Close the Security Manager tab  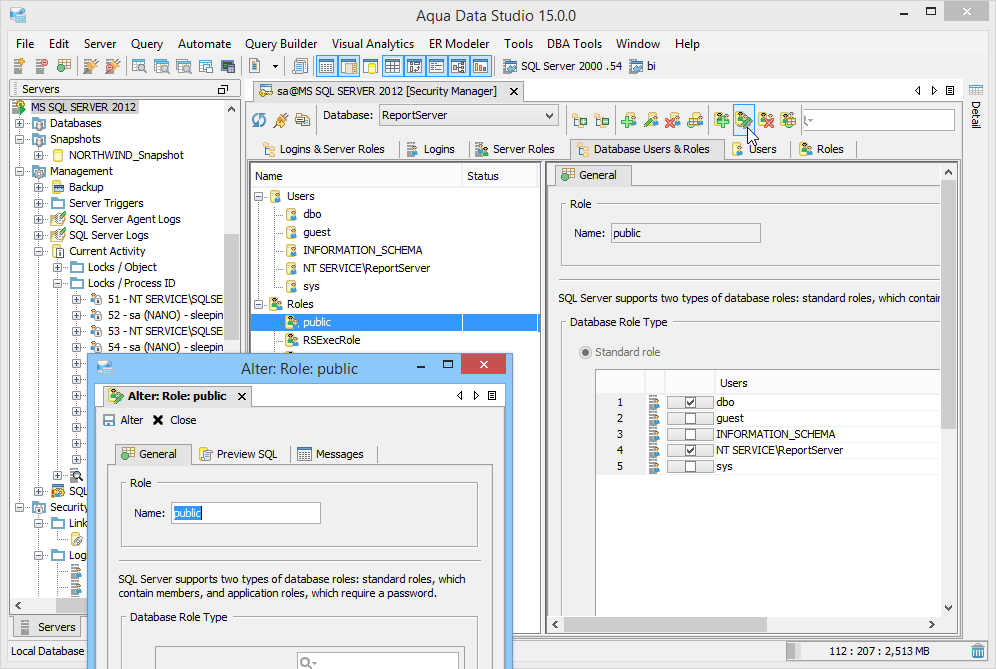(514, 91)
